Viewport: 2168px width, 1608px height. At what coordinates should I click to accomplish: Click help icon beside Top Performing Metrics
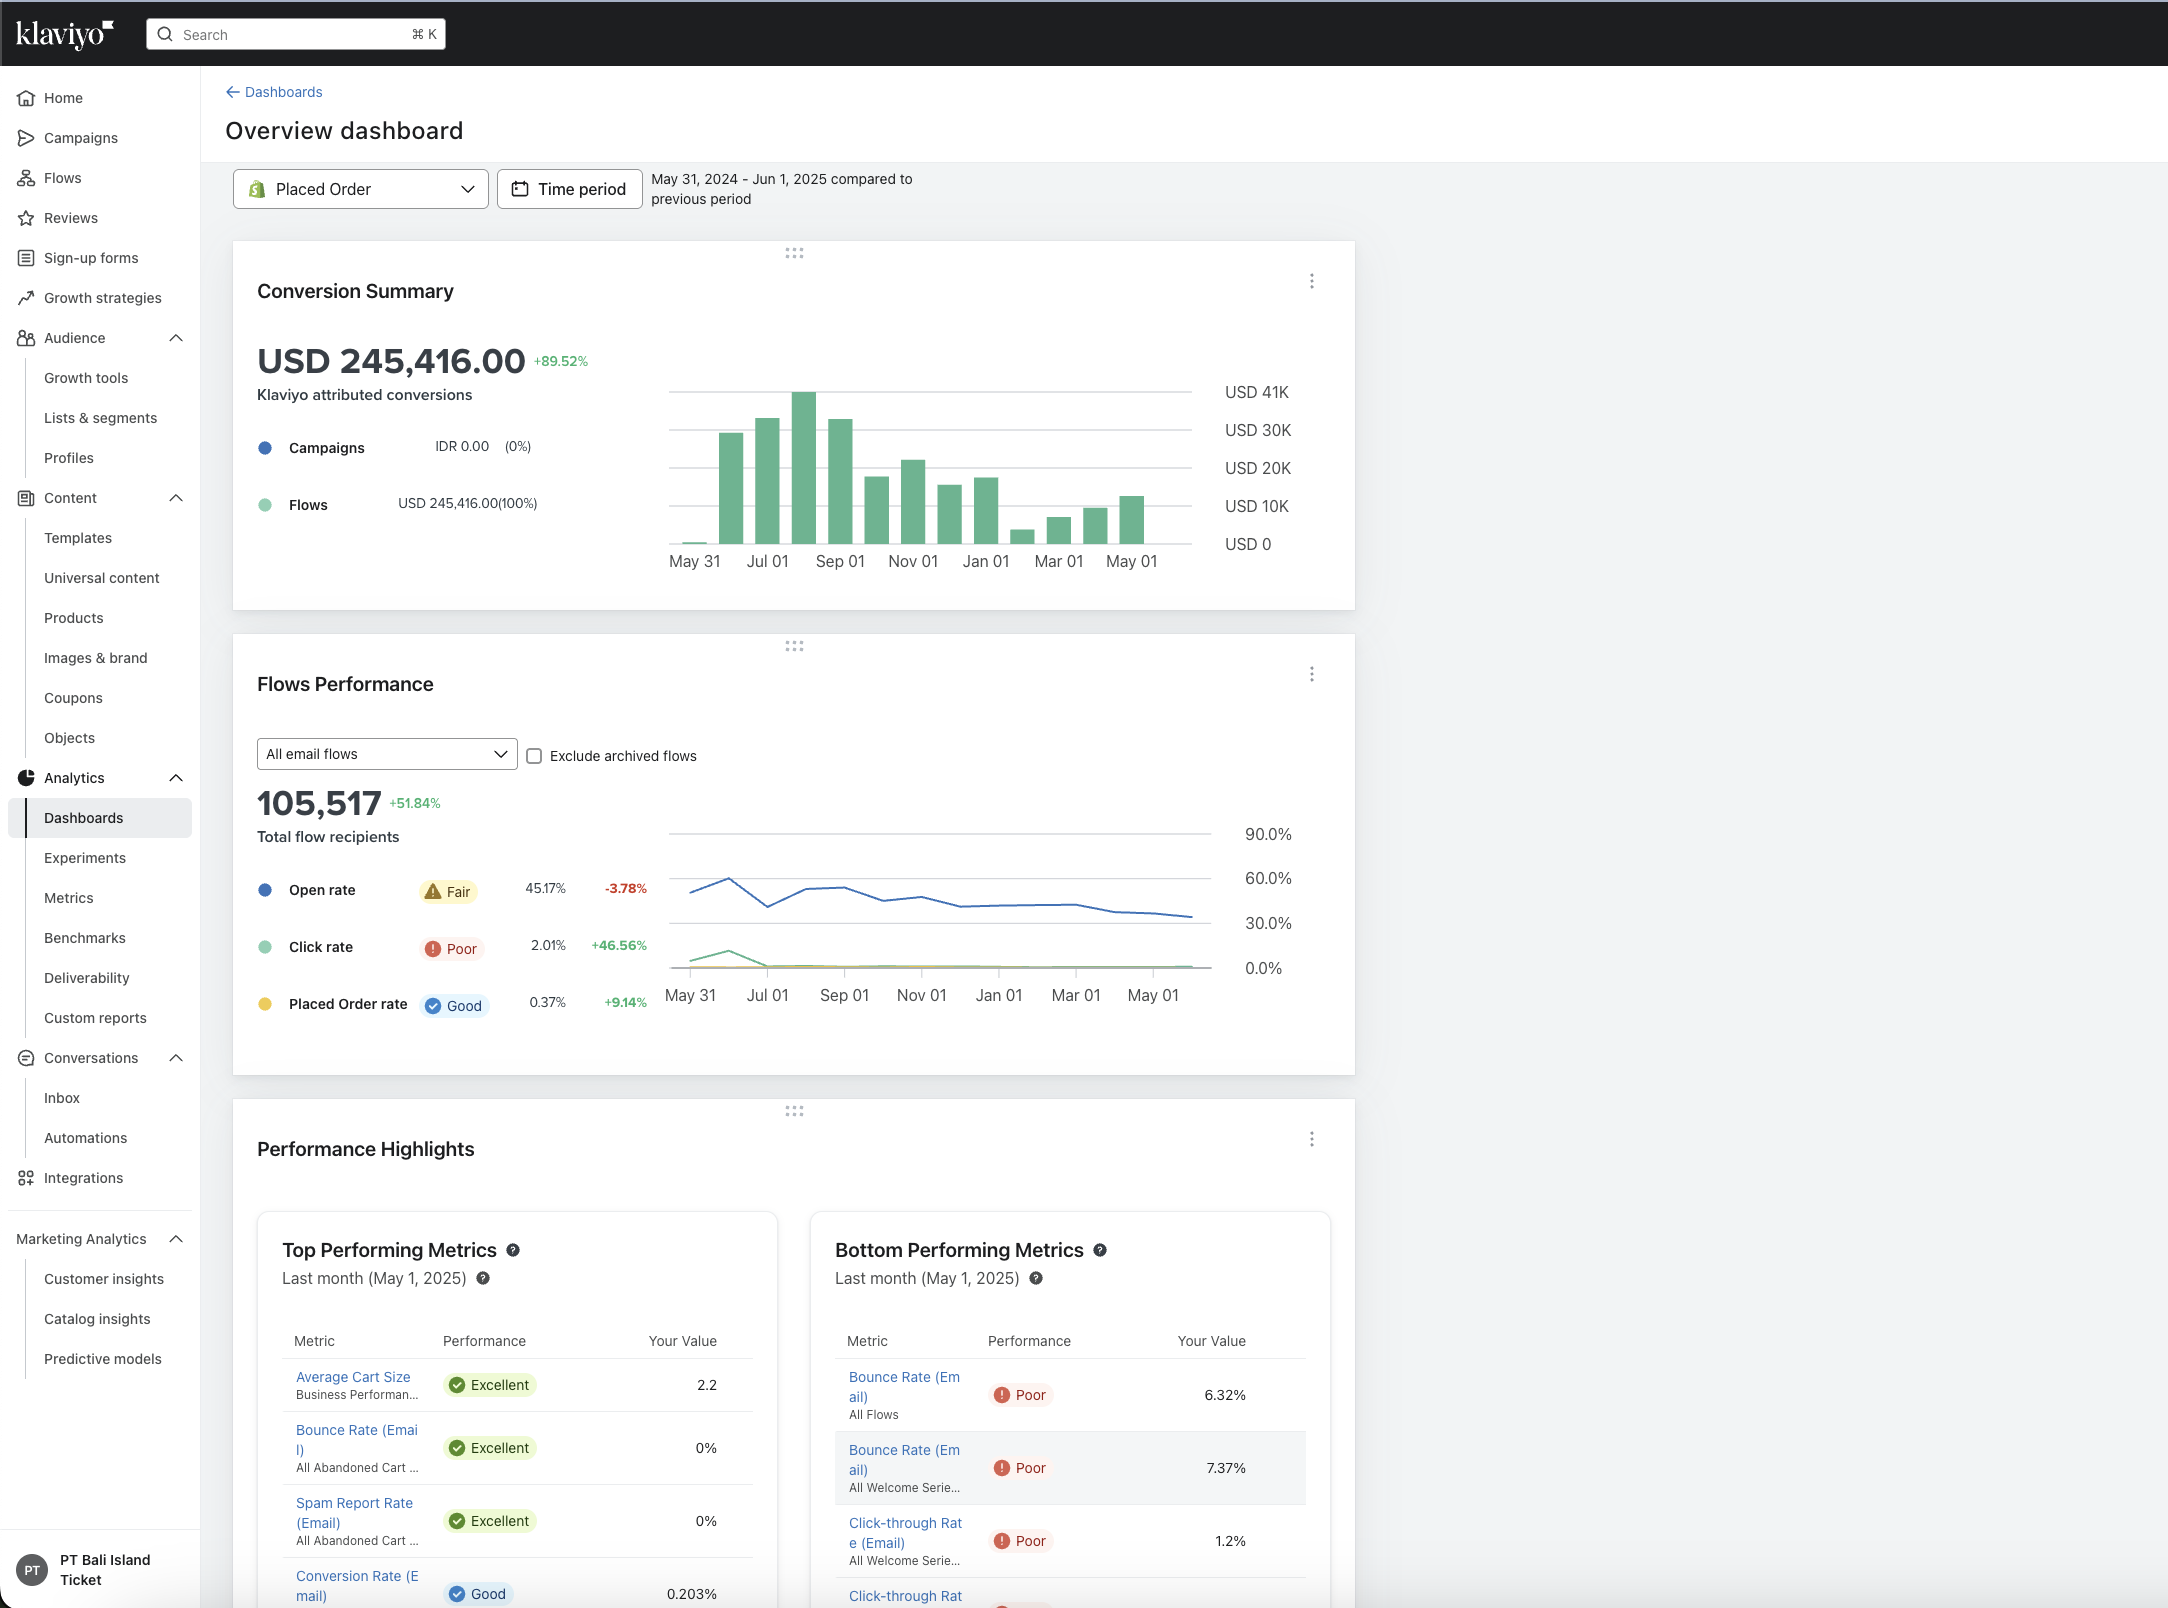(x=513, y=1250)
